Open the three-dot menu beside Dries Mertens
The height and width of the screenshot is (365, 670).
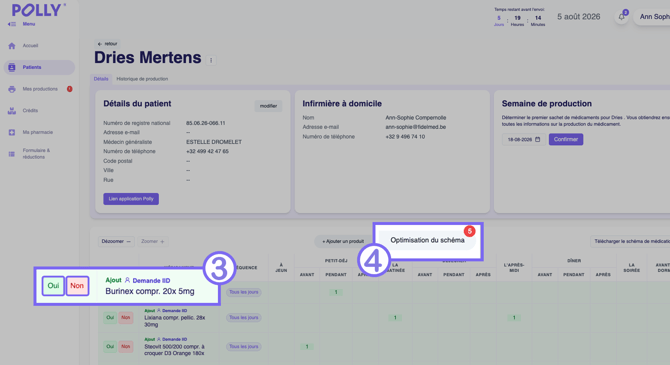click(x=211, y=60)
